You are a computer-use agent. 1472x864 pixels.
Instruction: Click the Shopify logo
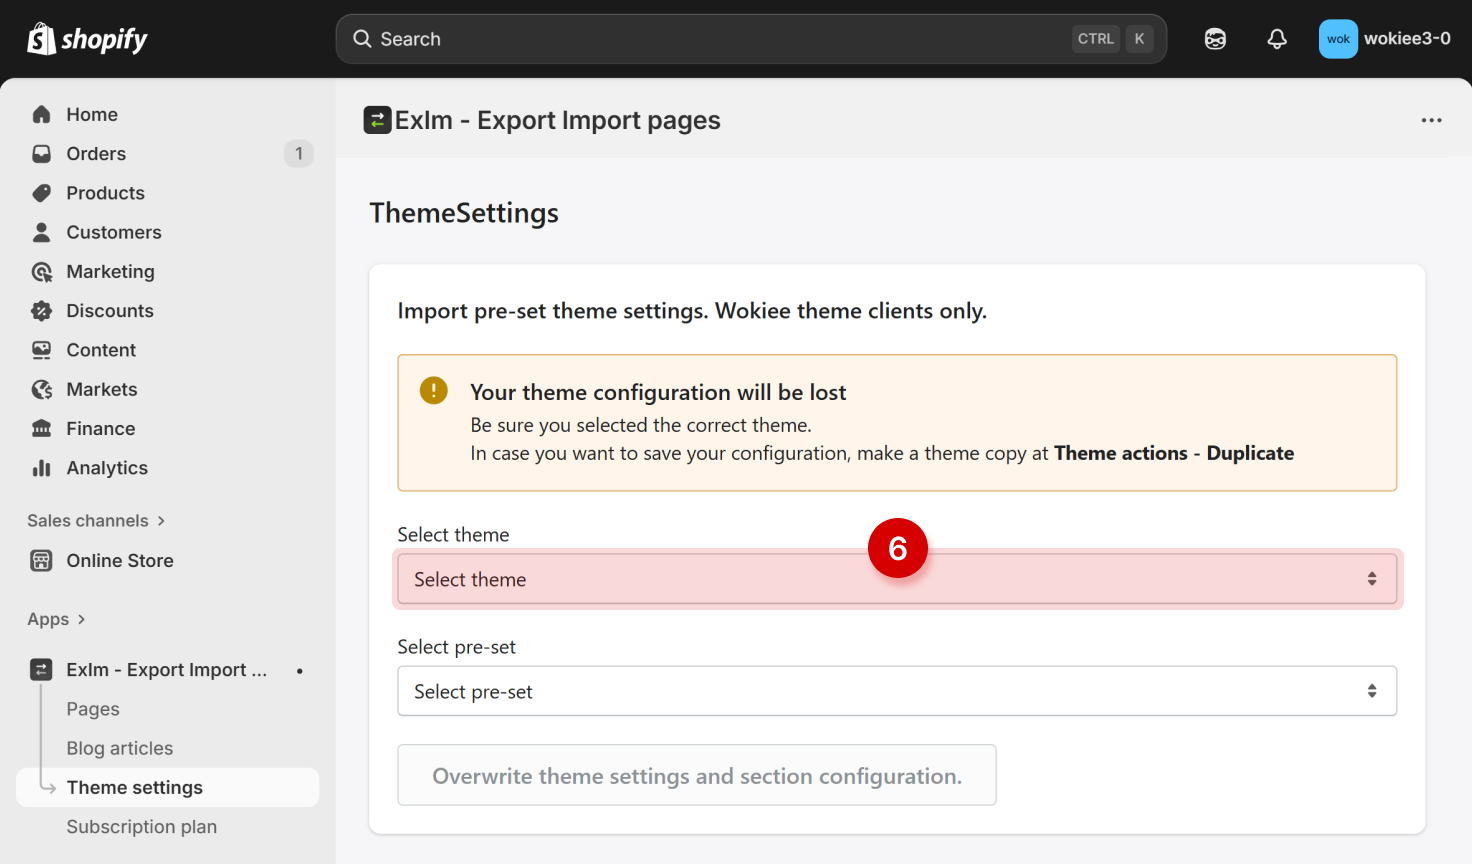tap(87, 39)
